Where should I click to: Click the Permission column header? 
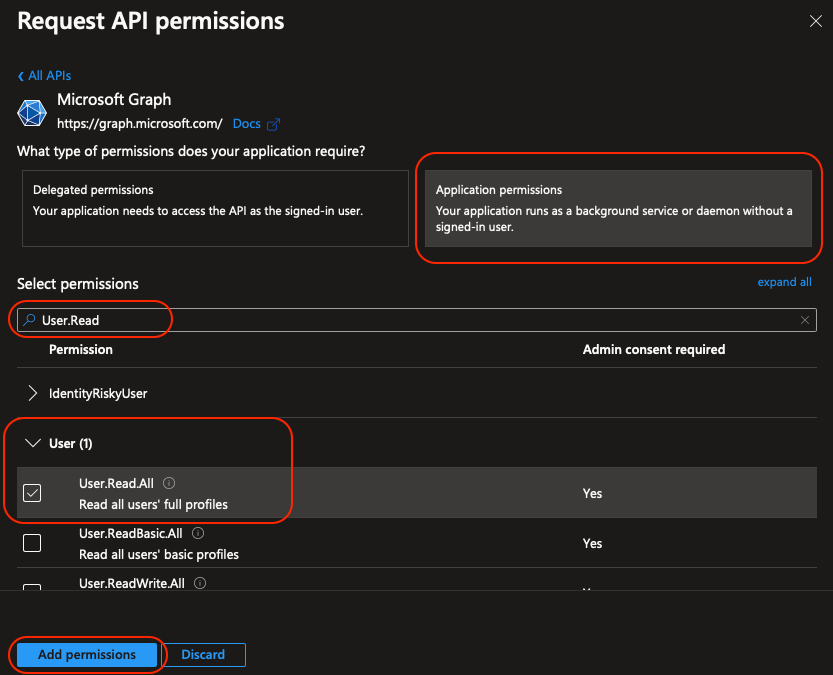click(x=81, y=349)
